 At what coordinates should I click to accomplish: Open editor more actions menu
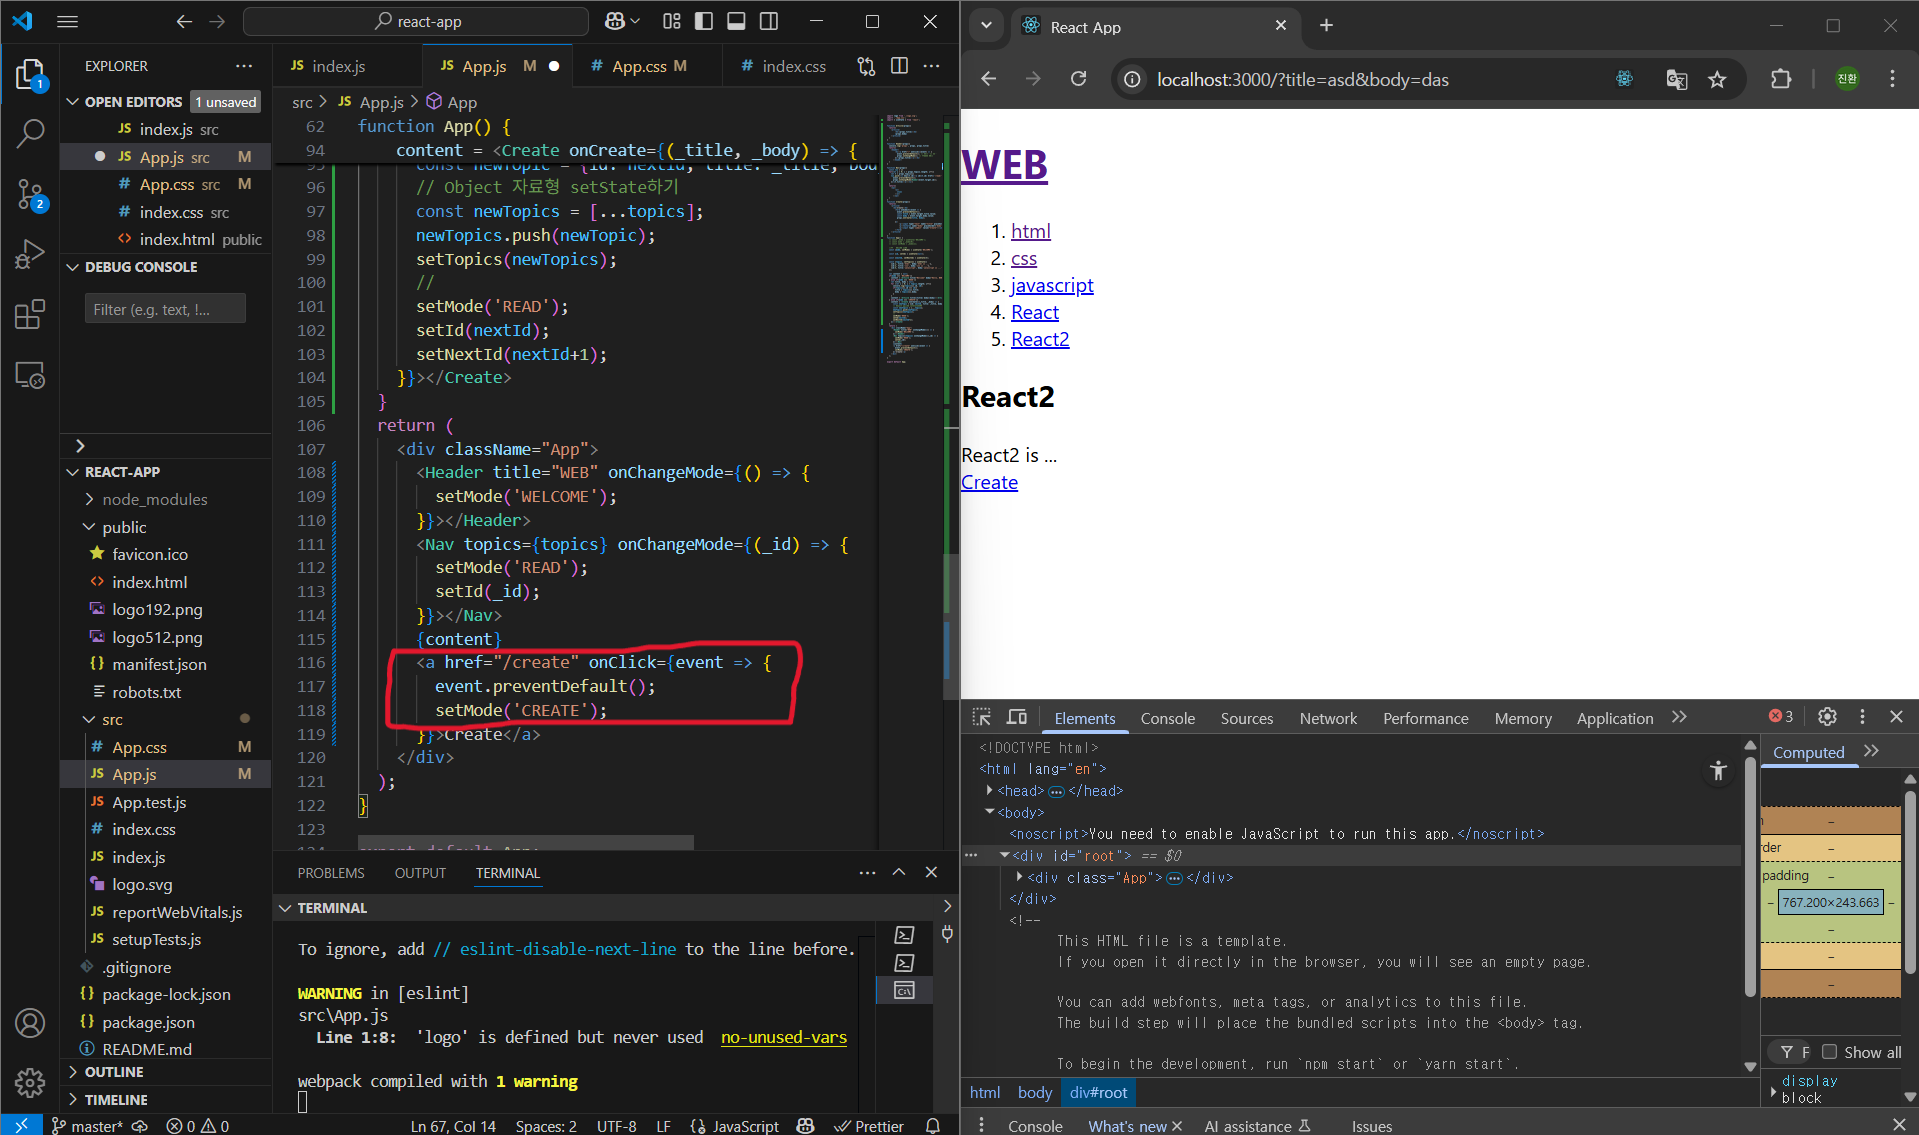(932, 66)
